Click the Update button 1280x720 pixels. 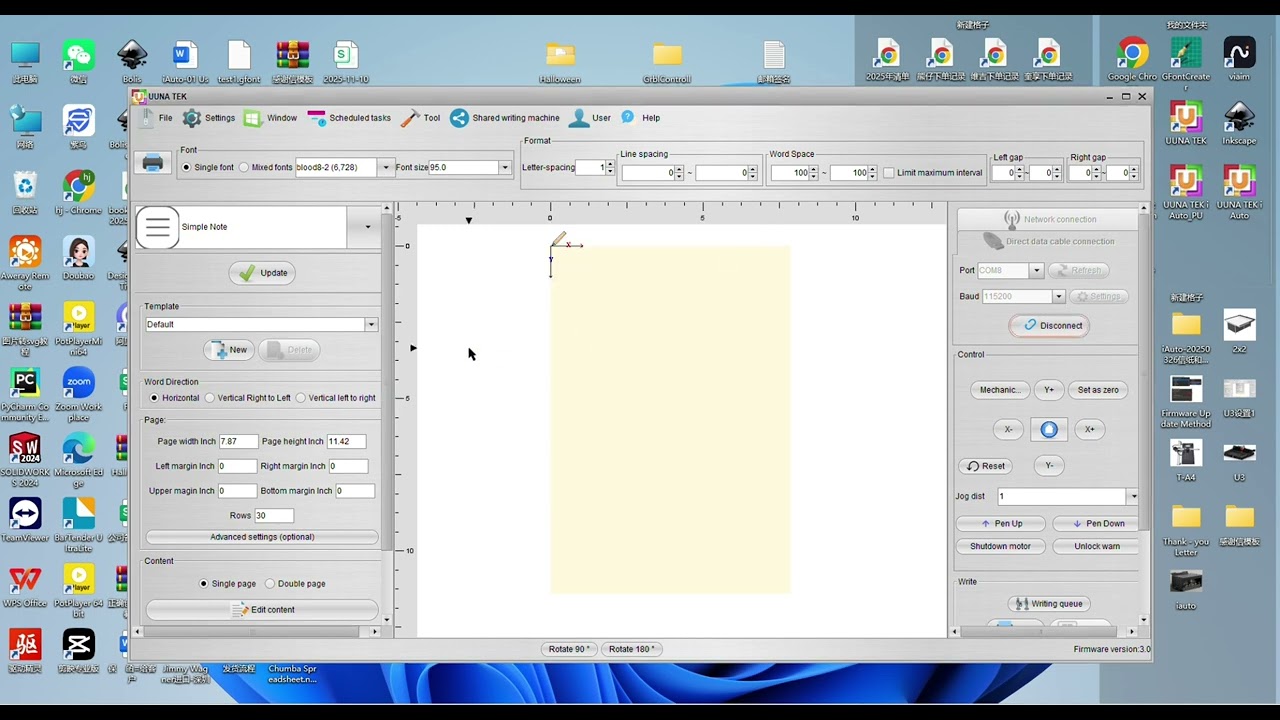pos(262,273)
